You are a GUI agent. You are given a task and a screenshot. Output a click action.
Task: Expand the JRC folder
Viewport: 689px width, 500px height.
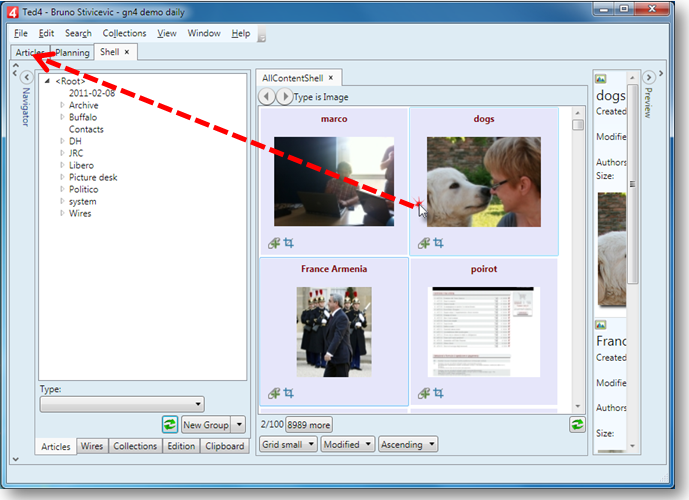click(x=62, y=153)
